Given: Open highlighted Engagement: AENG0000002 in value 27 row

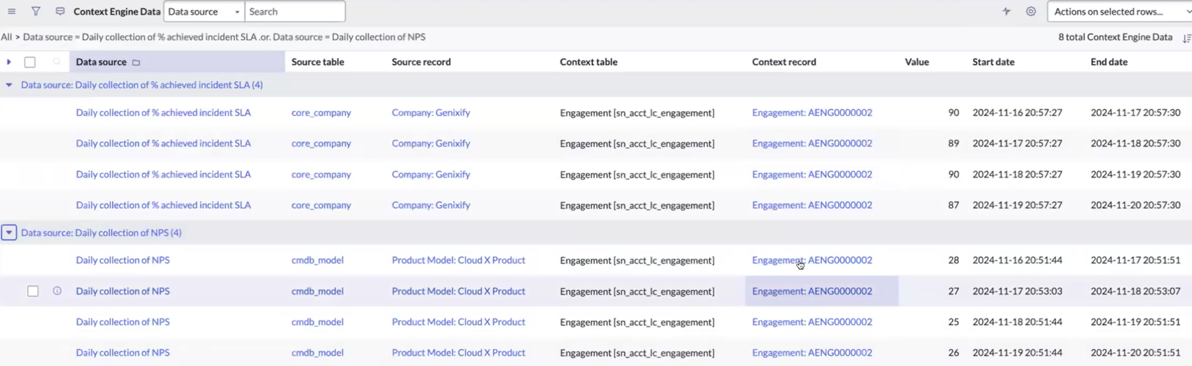Looking at the screenshot, I should click(812, 291).
